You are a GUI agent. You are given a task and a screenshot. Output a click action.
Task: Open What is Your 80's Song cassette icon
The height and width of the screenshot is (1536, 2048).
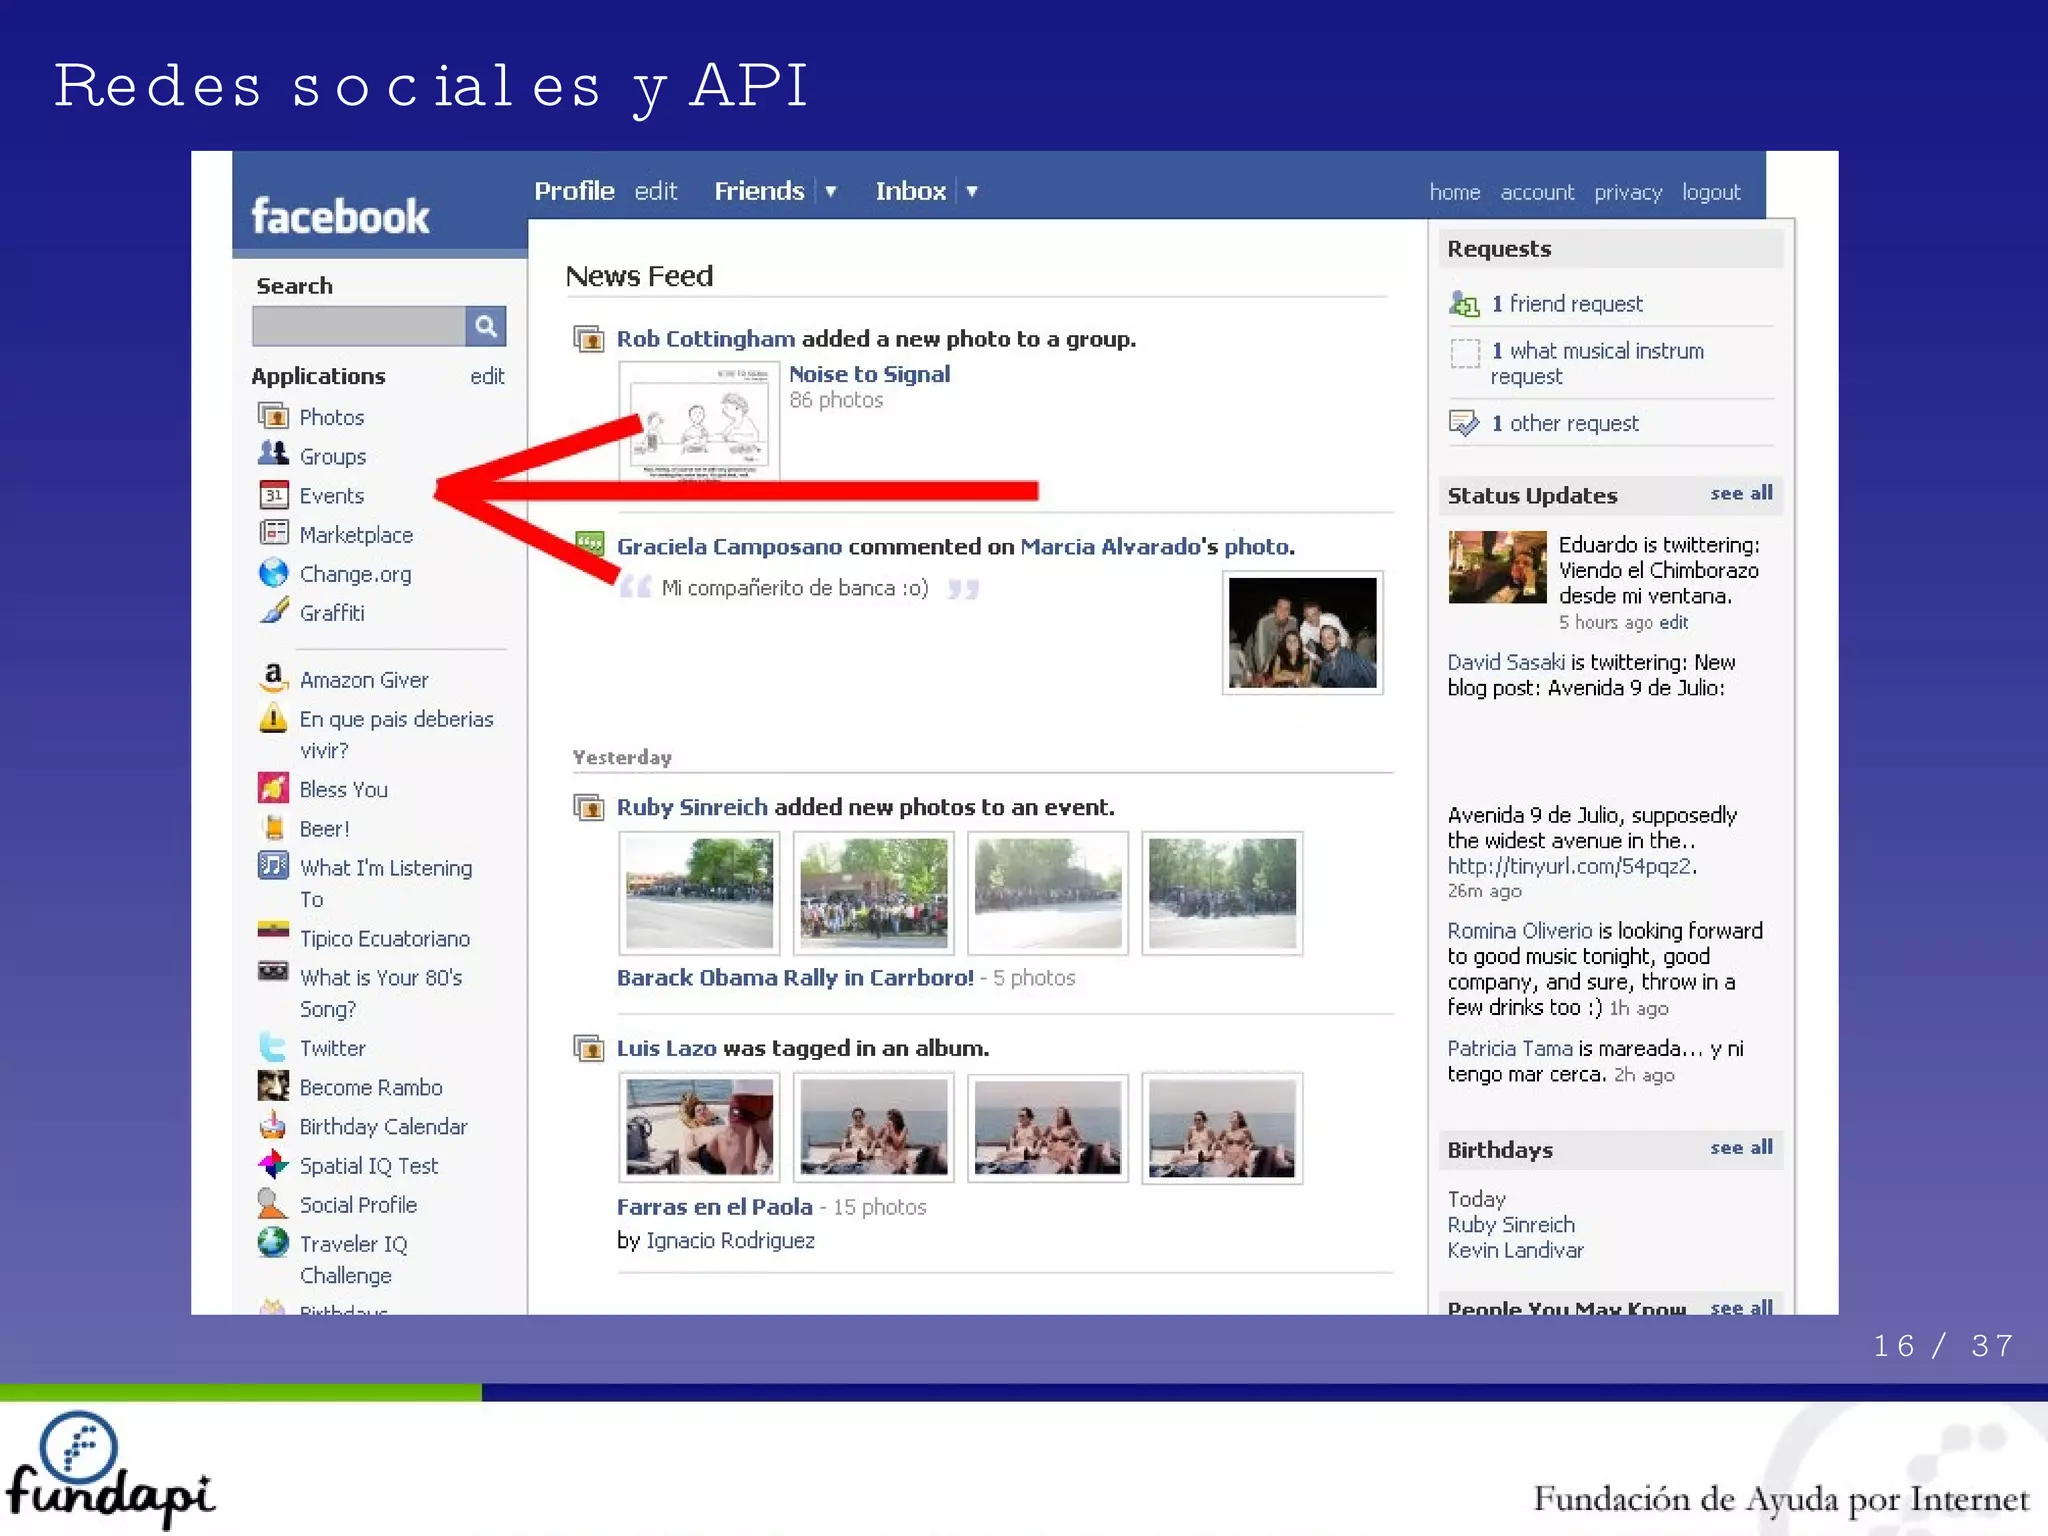(273, 971)
